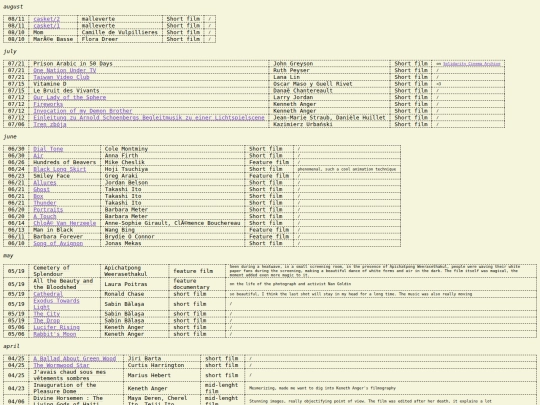The image size is (540, 405).
Task: Follow the Cathedral link
Action: click(x=48, y=294)
